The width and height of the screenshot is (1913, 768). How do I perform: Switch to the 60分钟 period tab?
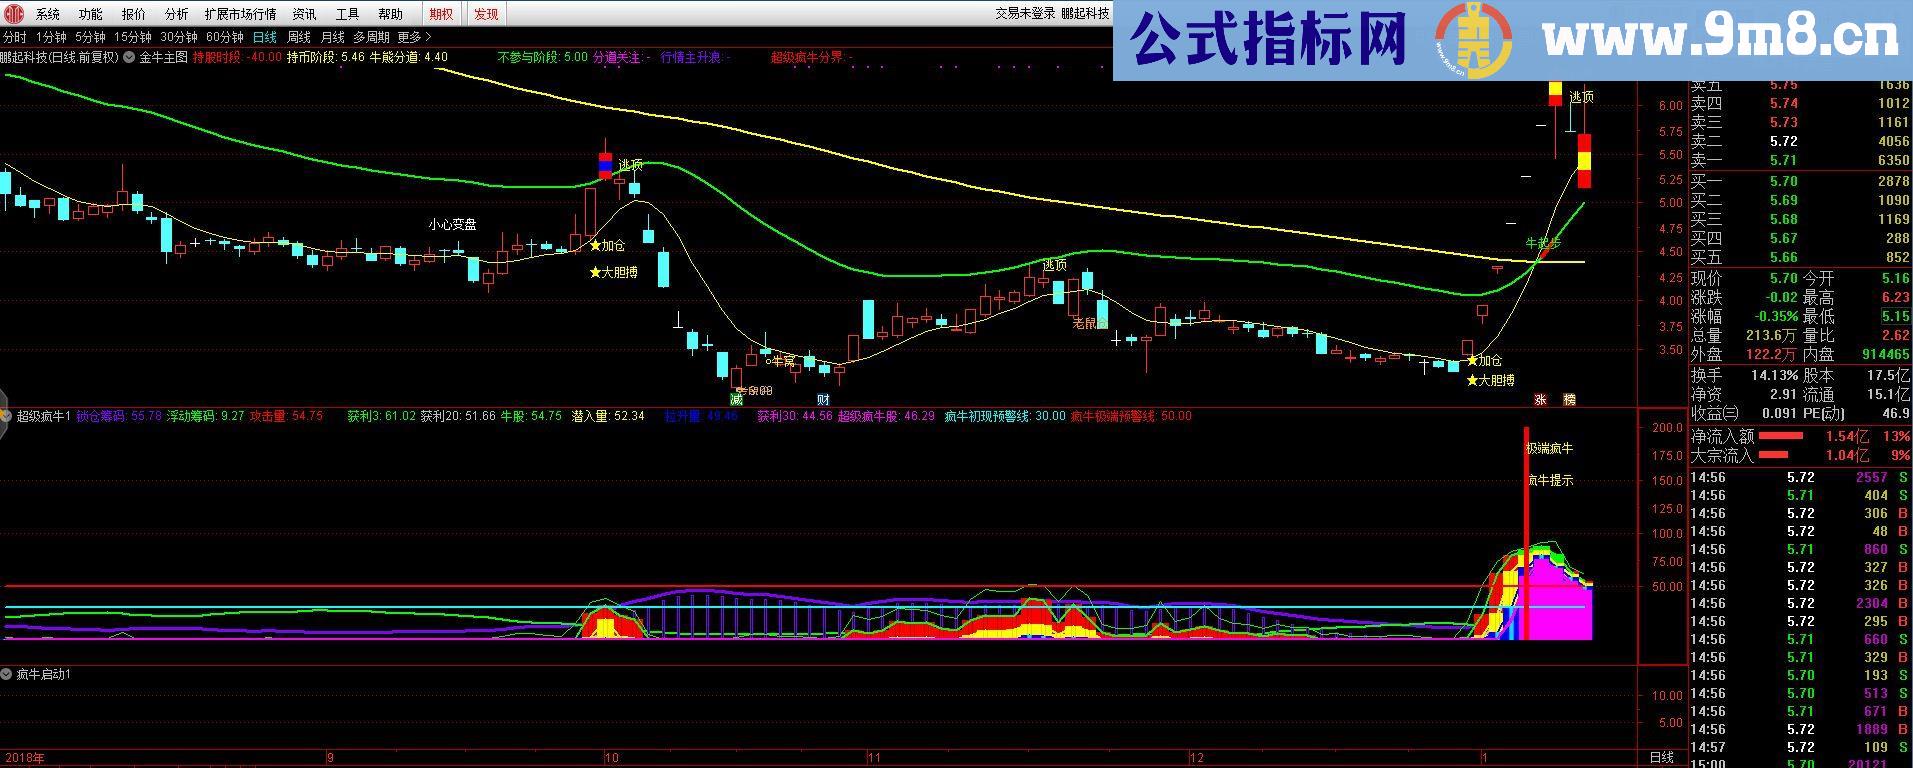pyautogui.click(x=225, y=37)
